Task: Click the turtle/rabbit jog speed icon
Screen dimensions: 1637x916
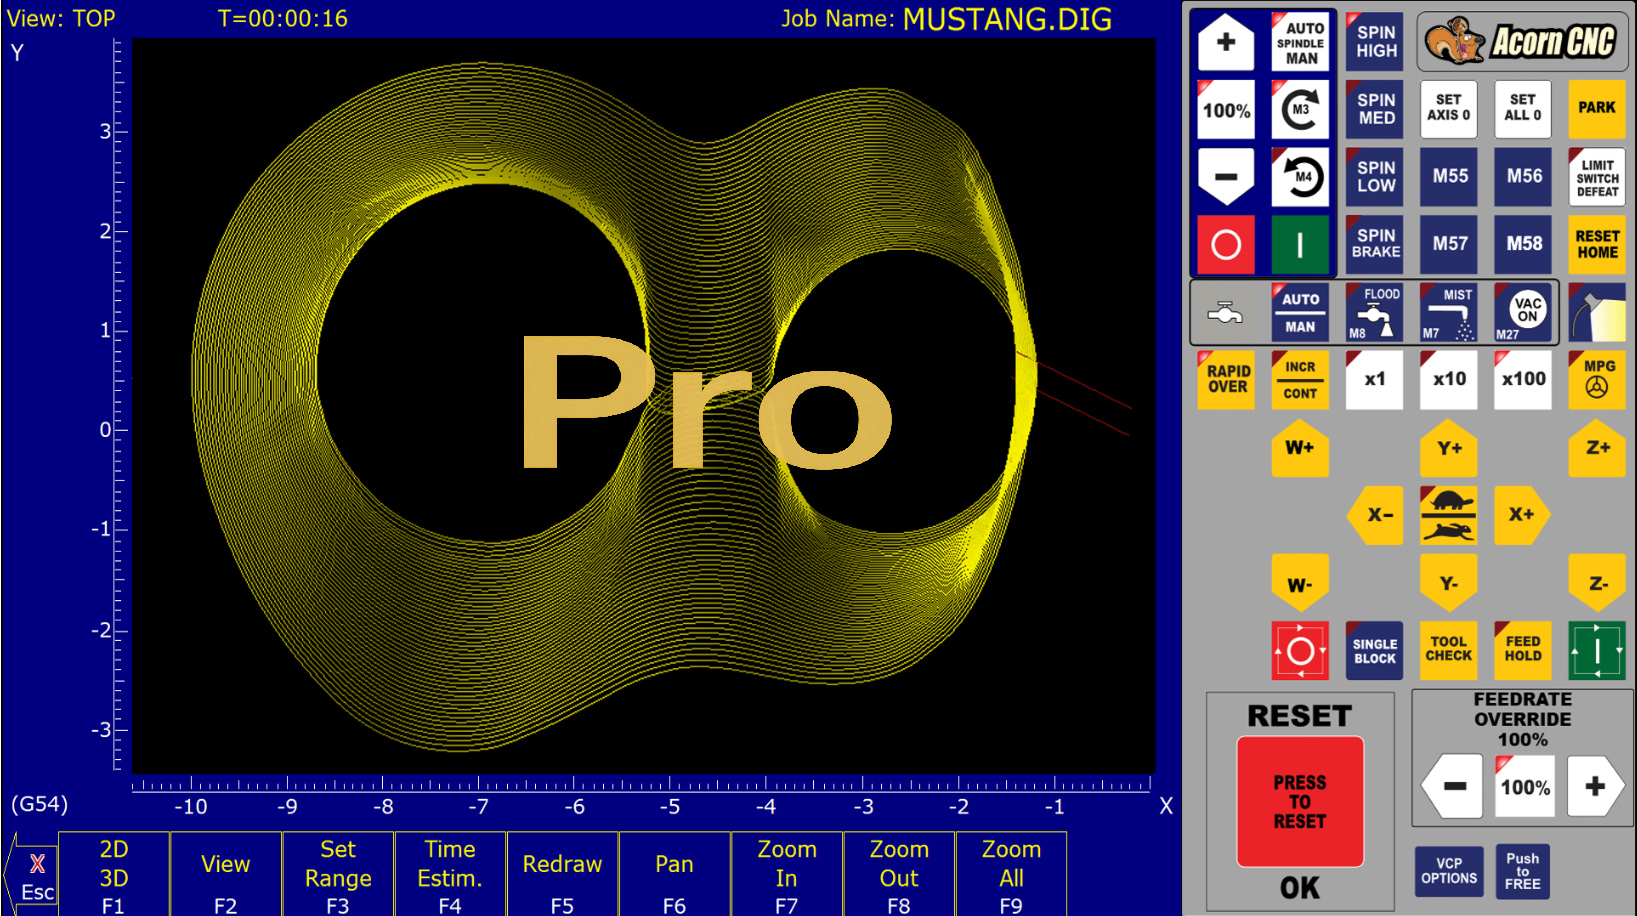Action: (1448, 515)
